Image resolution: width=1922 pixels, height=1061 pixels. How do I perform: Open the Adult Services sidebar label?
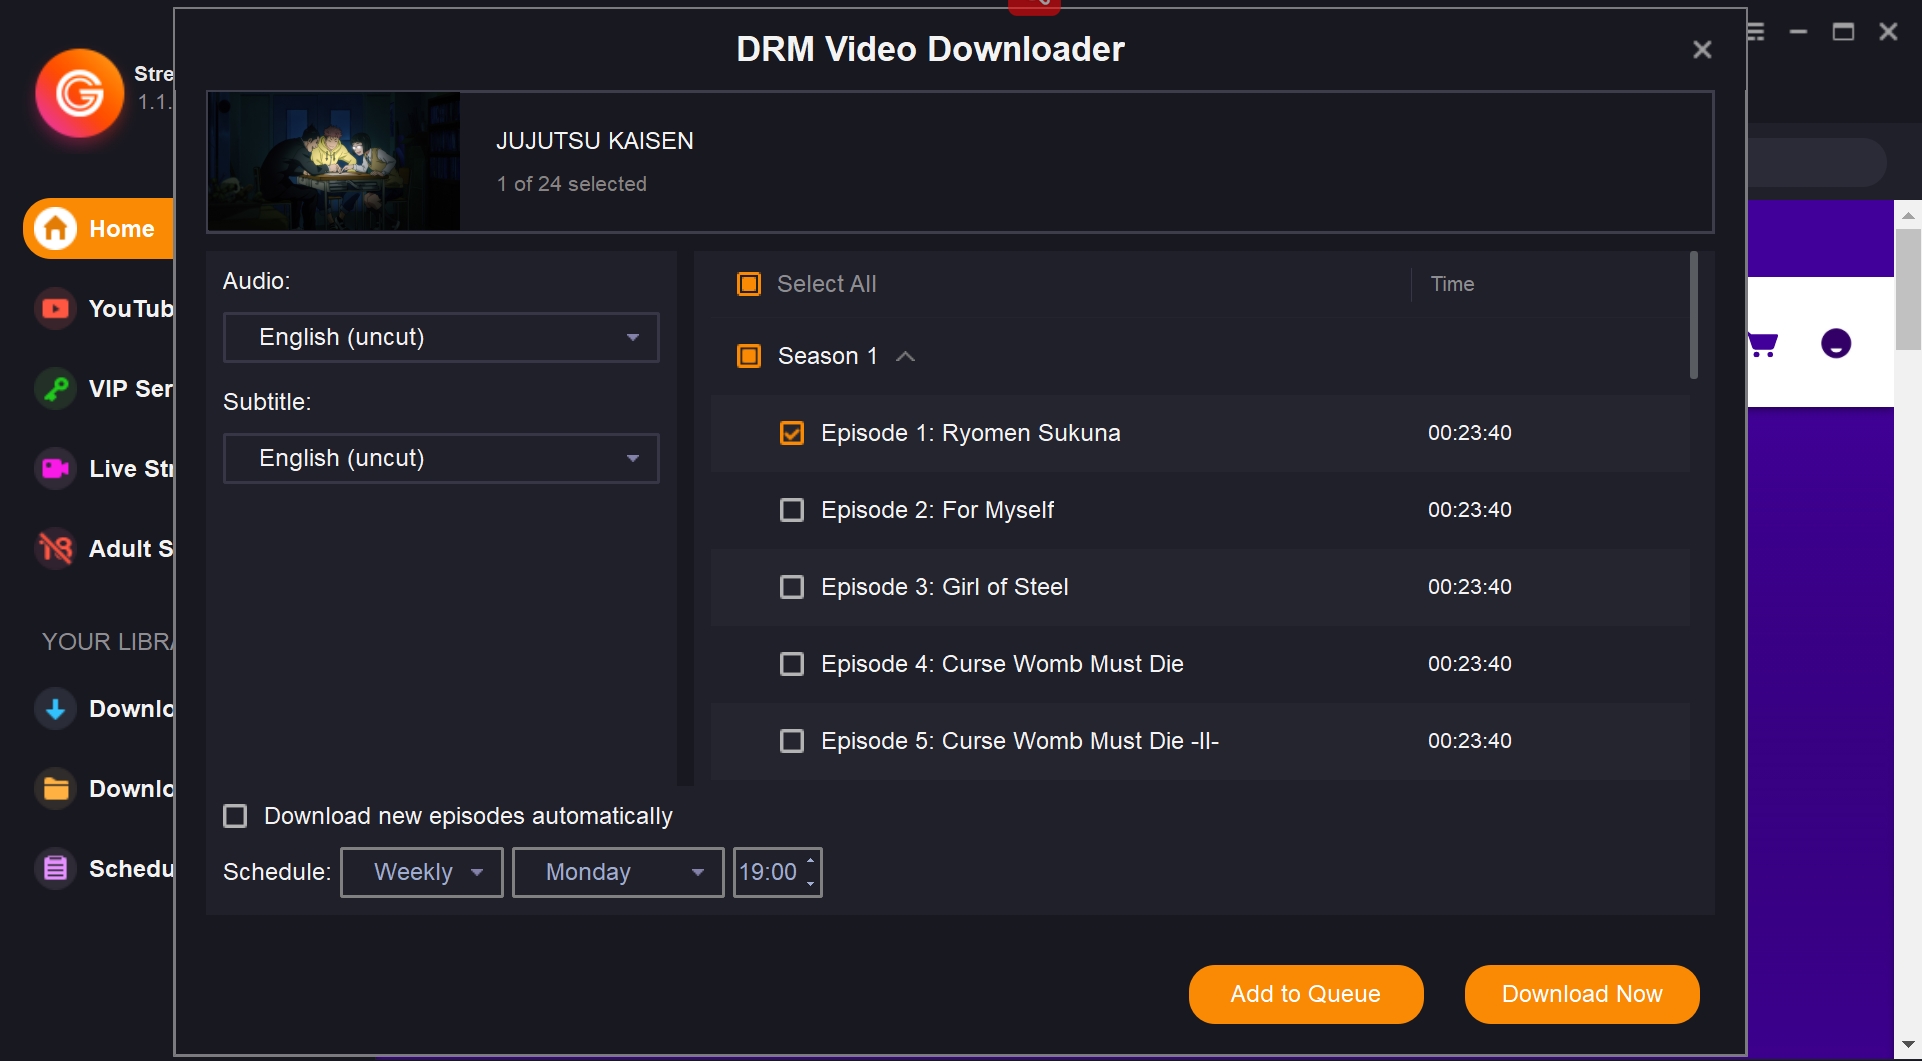131,548
